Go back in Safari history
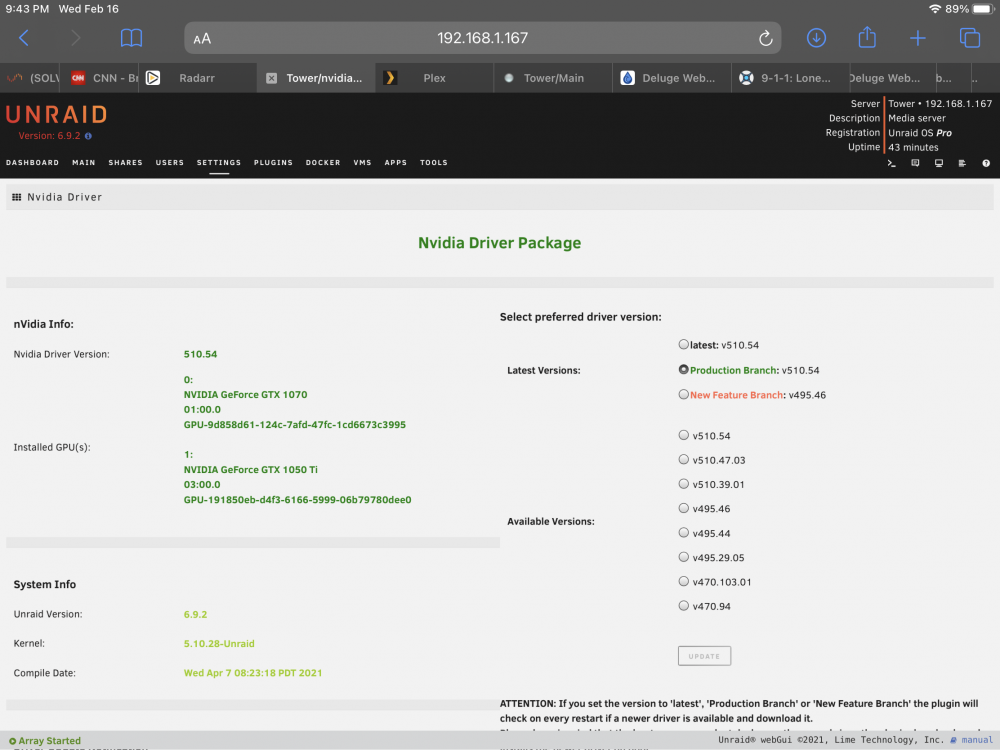The height and width of the screenshot is (750, 1000). pos(24,38)
